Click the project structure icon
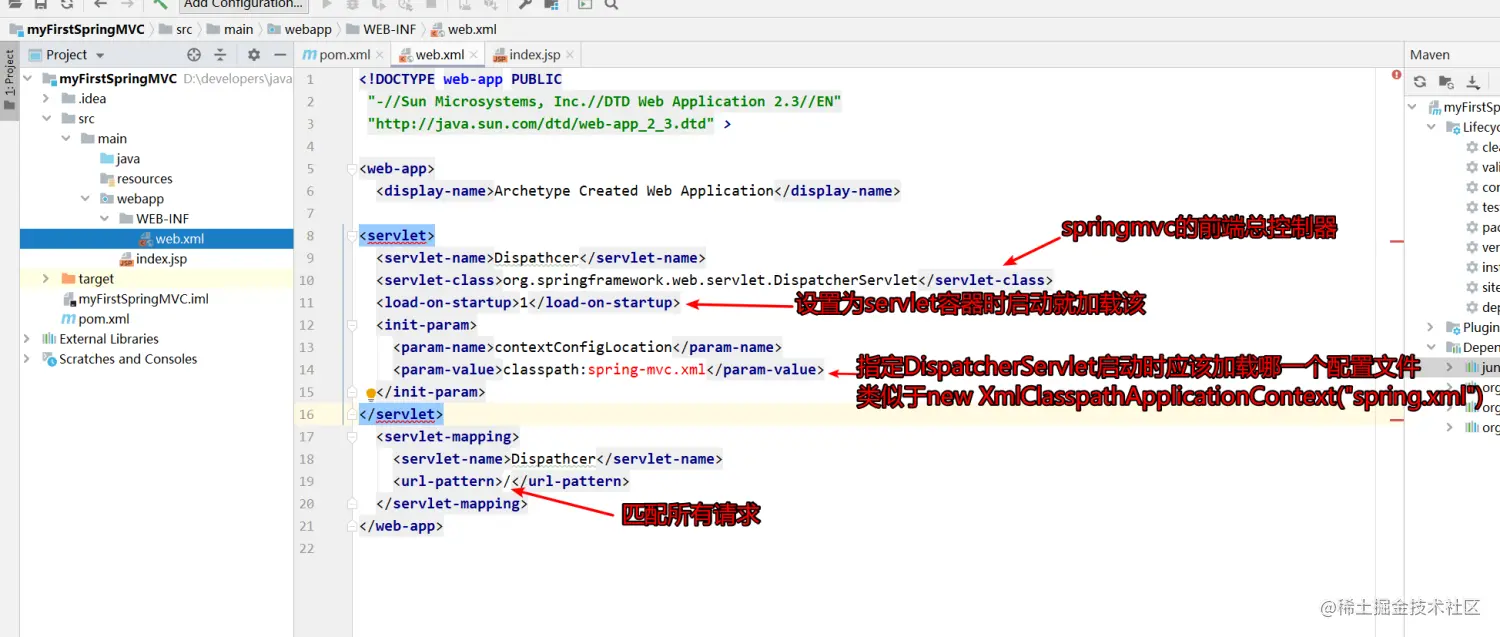1500x637 pixels. [x=551, y=5]
